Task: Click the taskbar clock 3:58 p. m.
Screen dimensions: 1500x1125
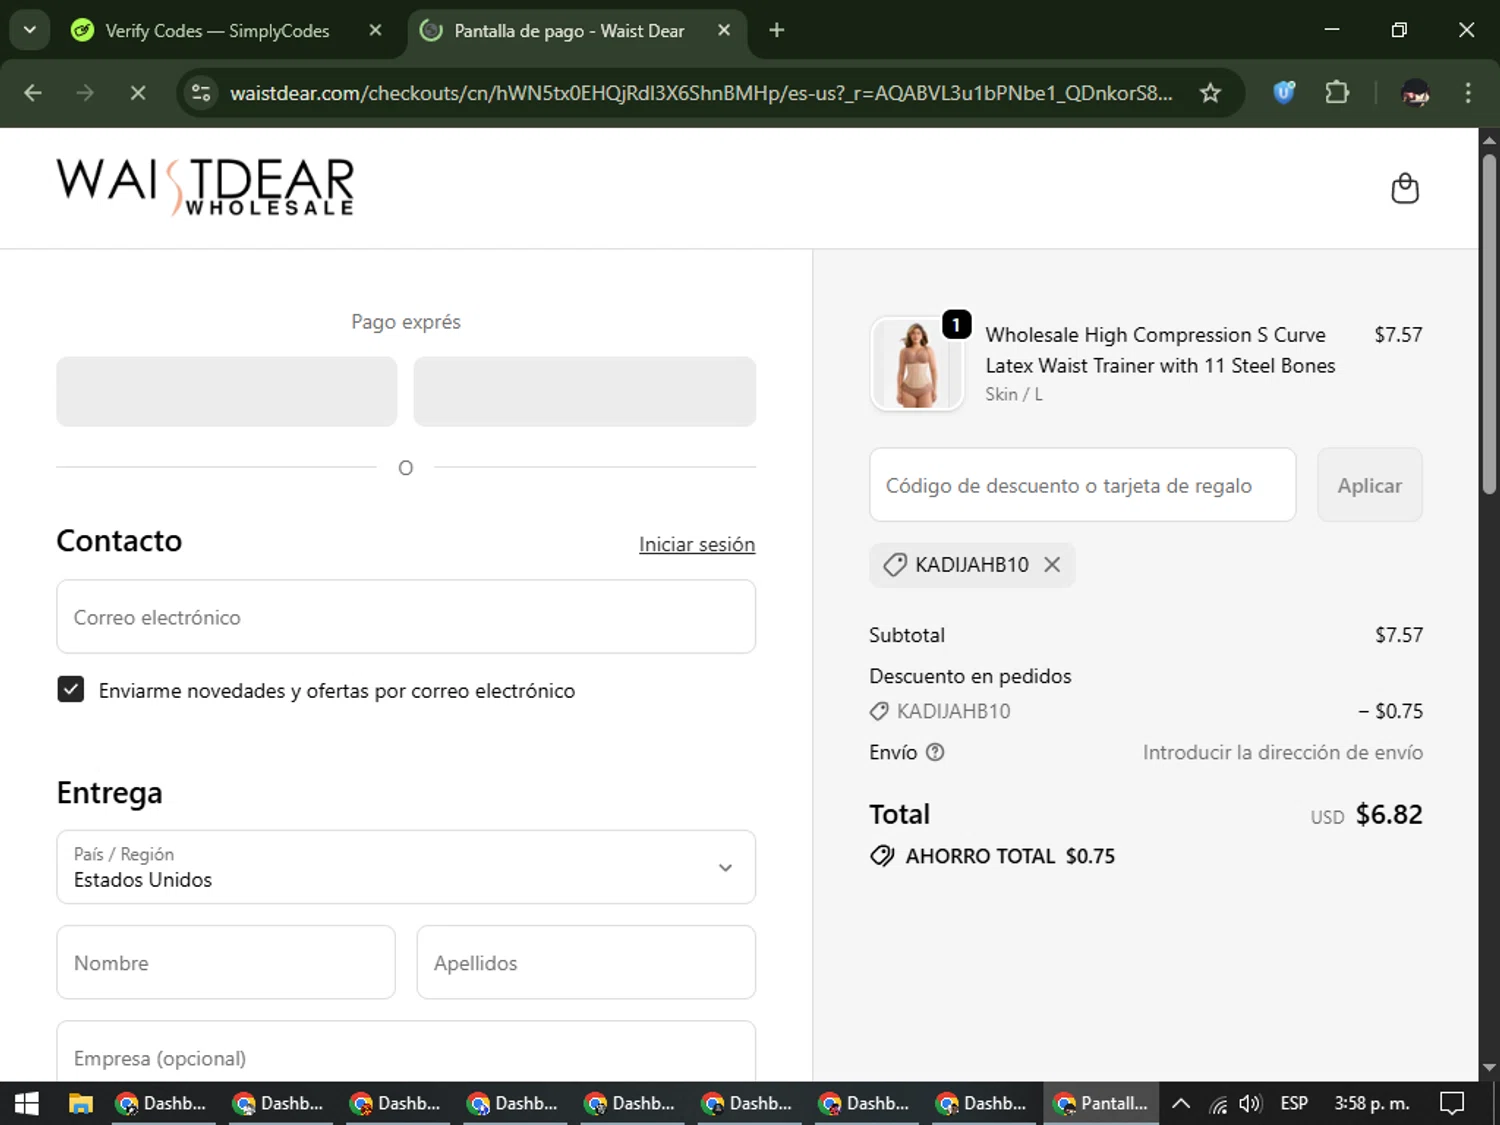Action: pyautogui.click(x=1371, y=1103)
